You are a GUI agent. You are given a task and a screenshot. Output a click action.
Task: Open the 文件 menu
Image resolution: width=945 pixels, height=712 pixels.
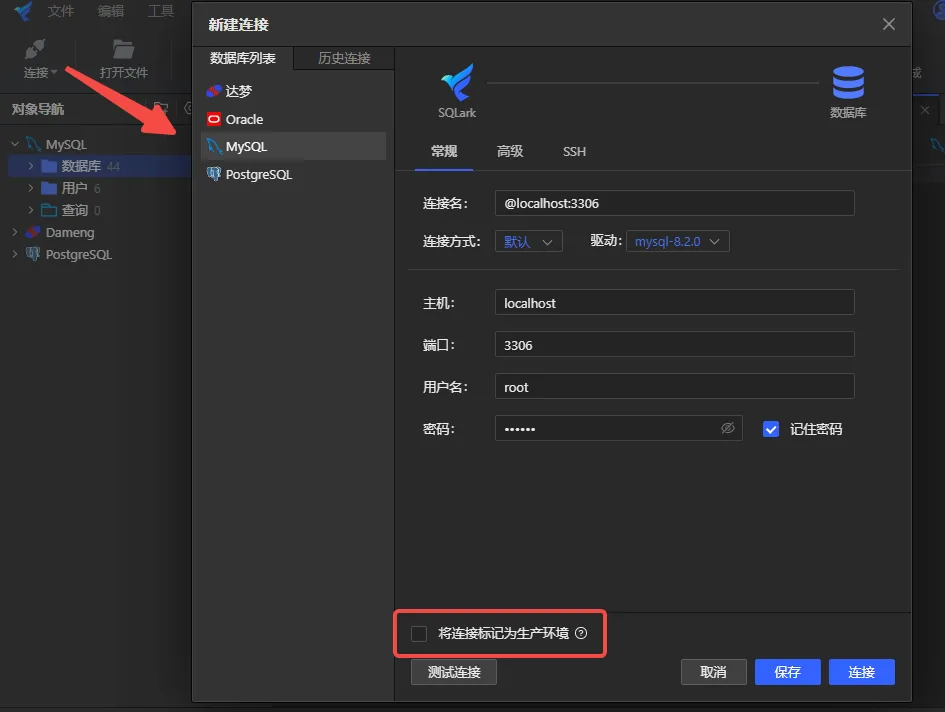click(x=61, y=11)
